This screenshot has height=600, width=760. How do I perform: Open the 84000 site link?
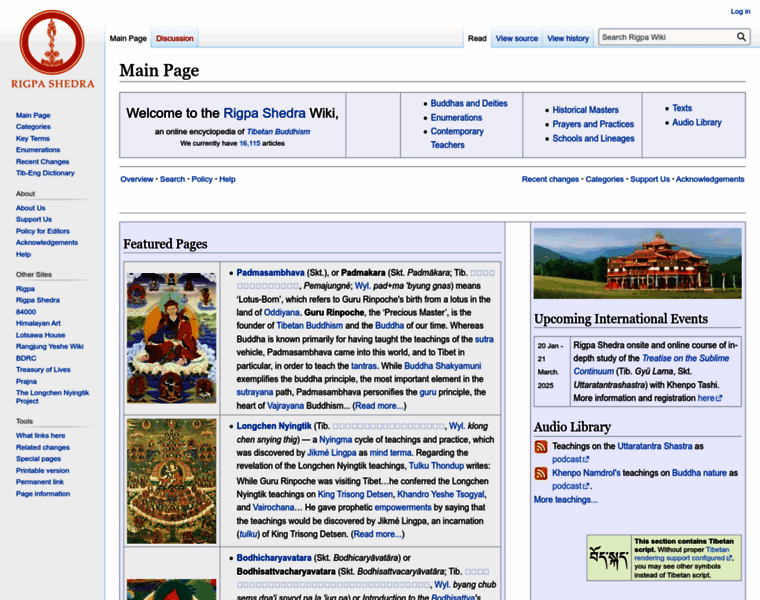click(x=26, y=312)
